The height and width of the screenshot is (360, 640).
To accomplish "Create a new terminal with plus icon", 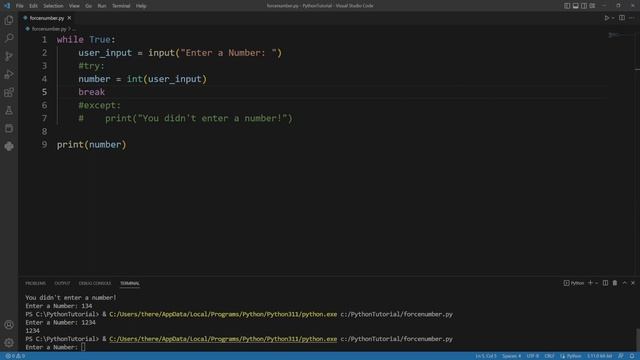I will click(590, 283).
